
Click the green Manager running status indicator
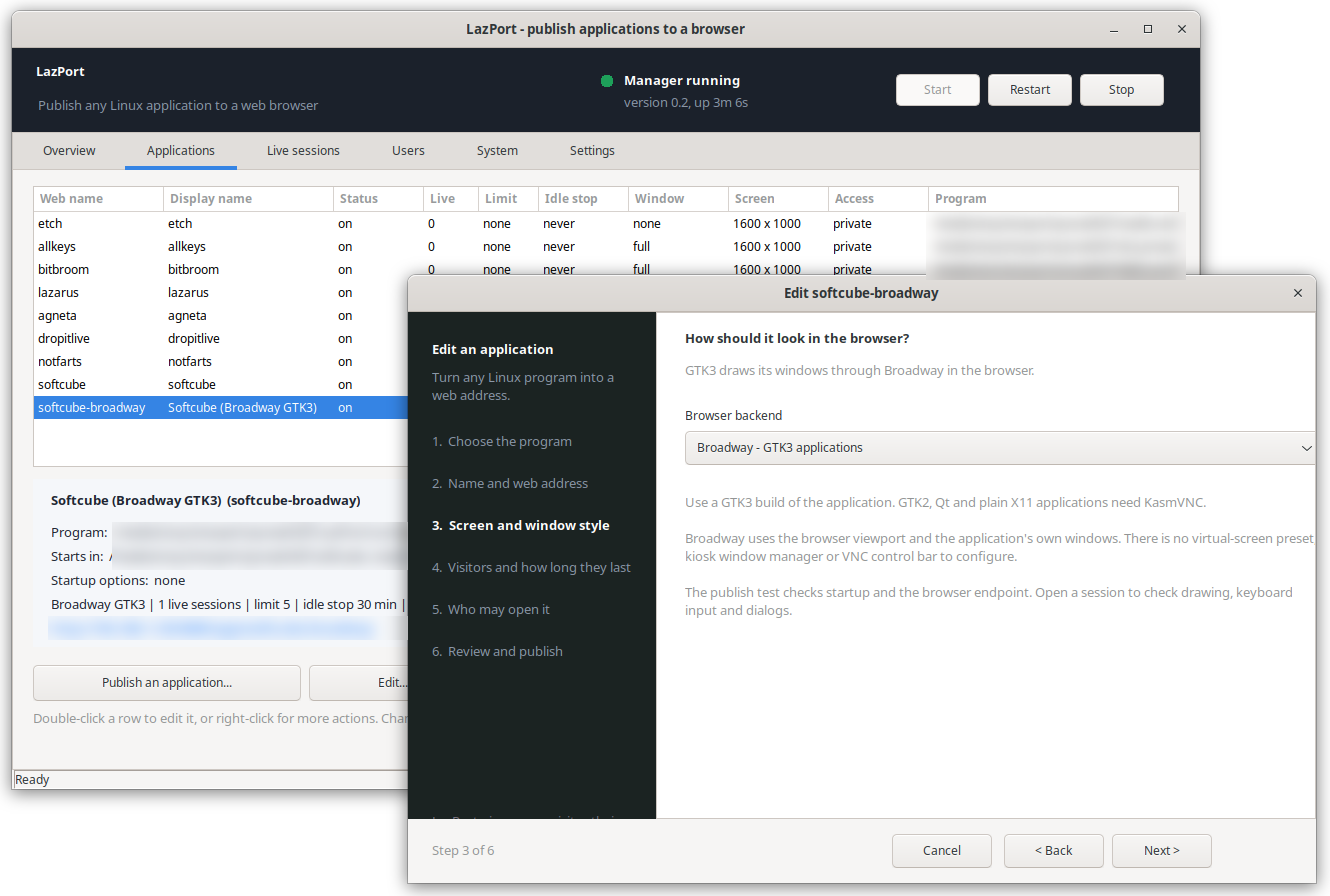607,81
